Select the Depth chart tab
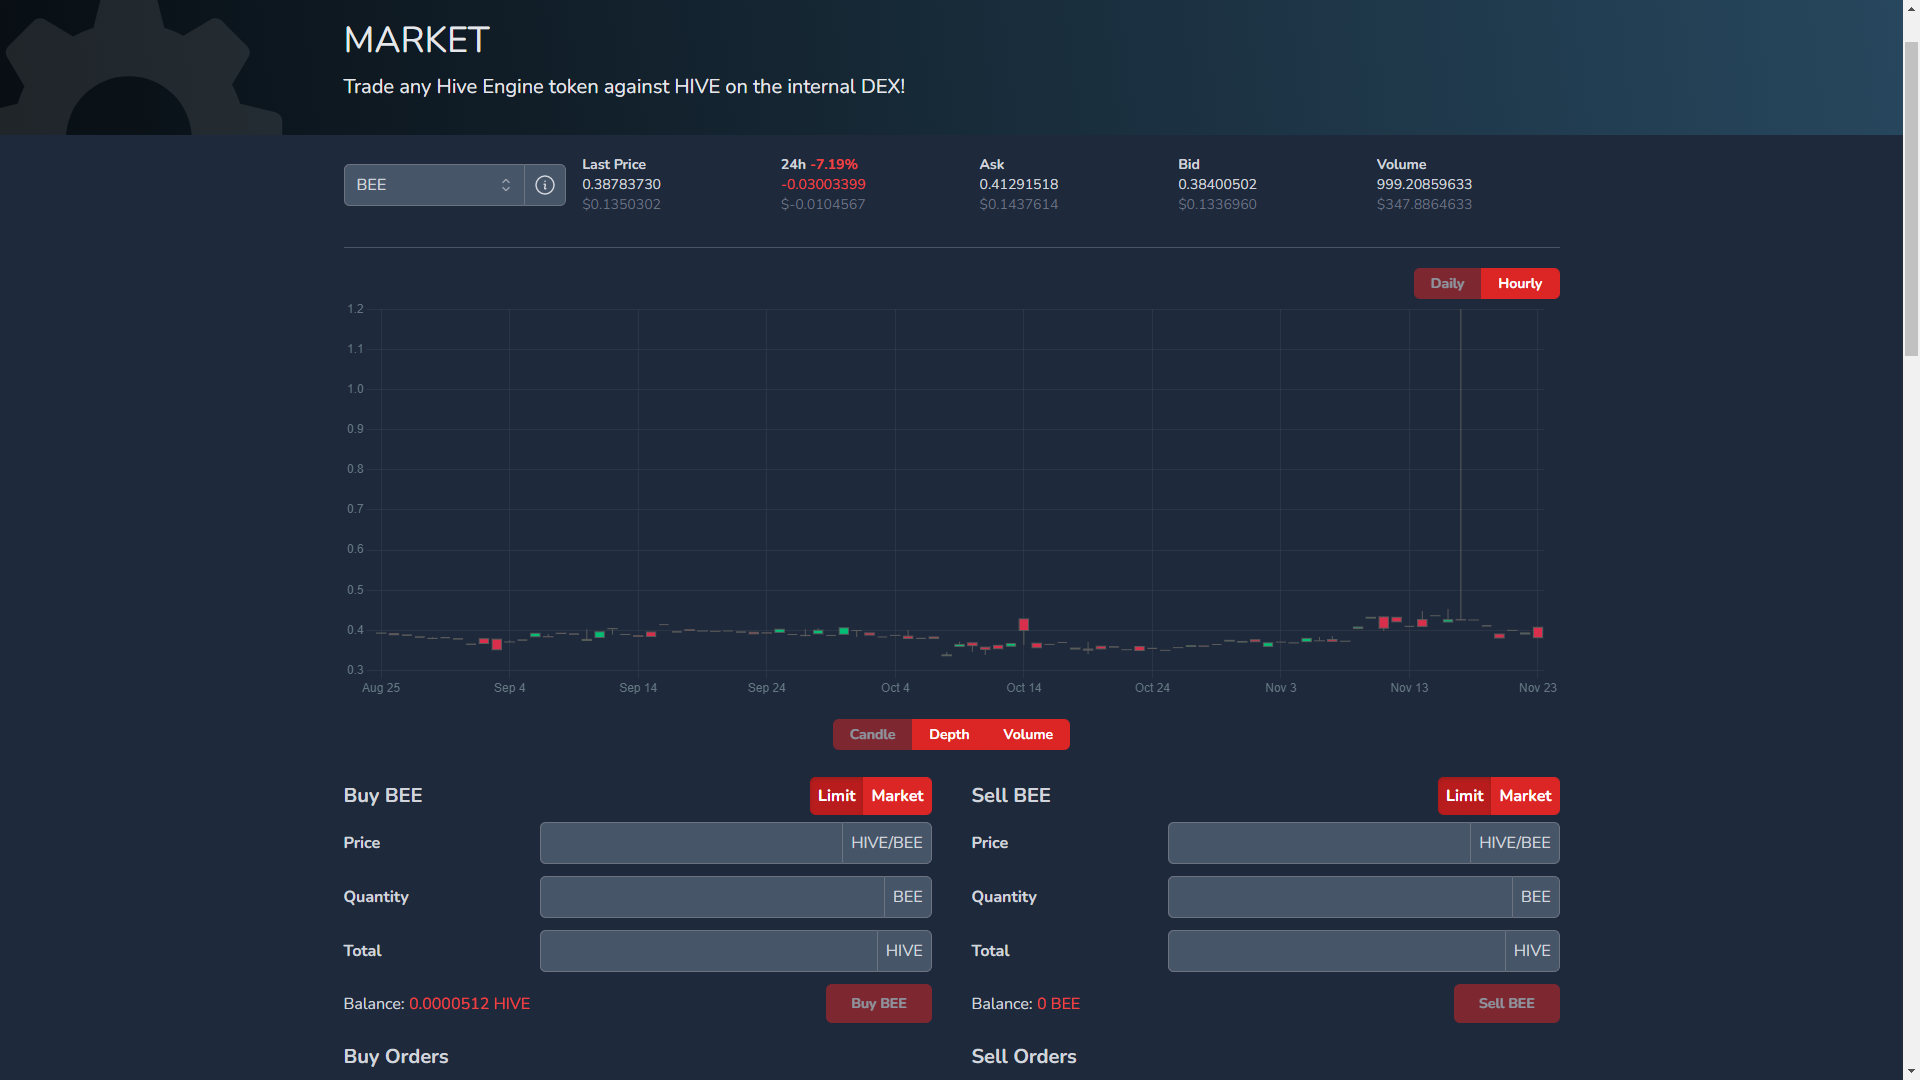The width and height of the screenshot is (1920, 1080). pyautogui.click(x=948, y=735)
